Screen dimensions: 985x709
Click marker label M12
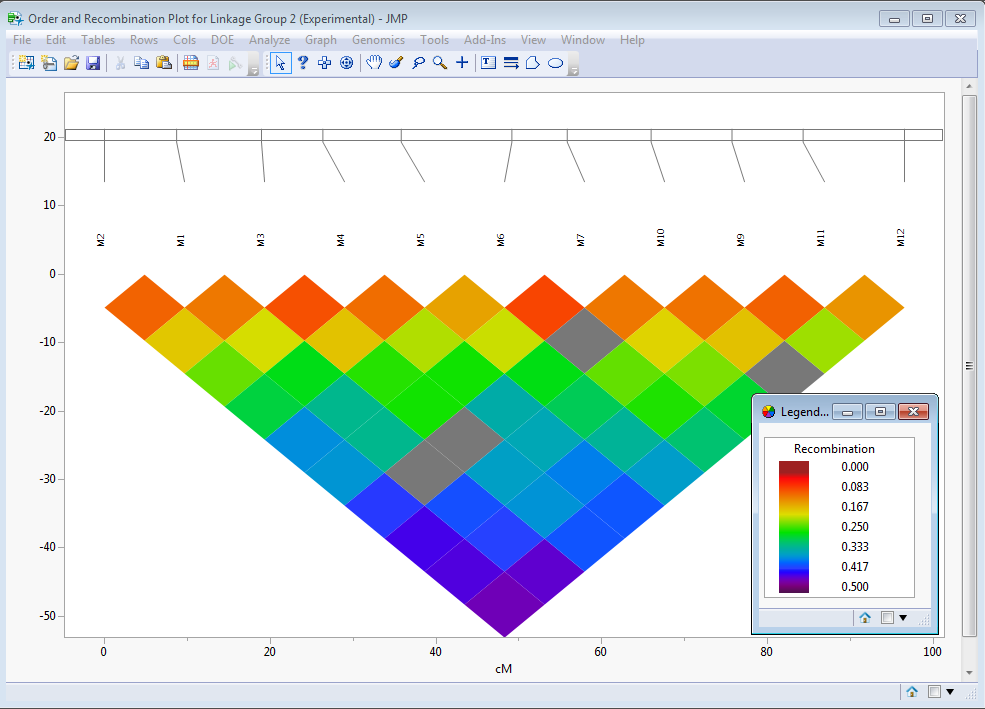coord(900,237)
